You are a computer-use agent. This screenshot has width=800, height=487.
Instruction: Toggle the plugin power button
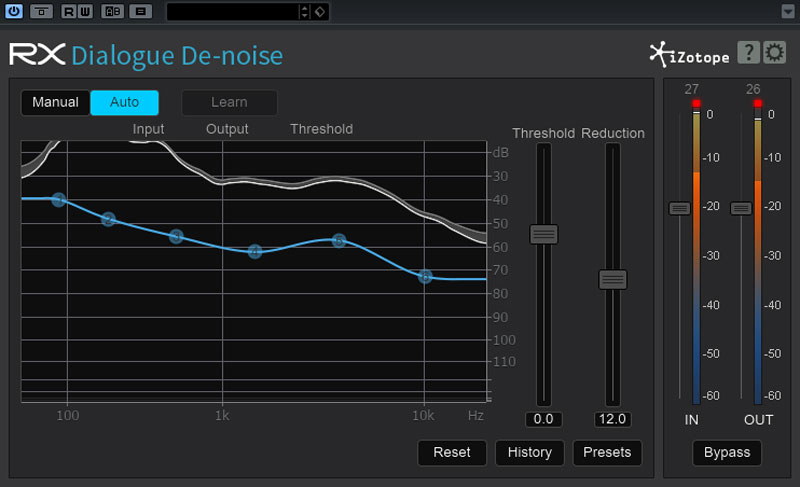coord(14,11)
